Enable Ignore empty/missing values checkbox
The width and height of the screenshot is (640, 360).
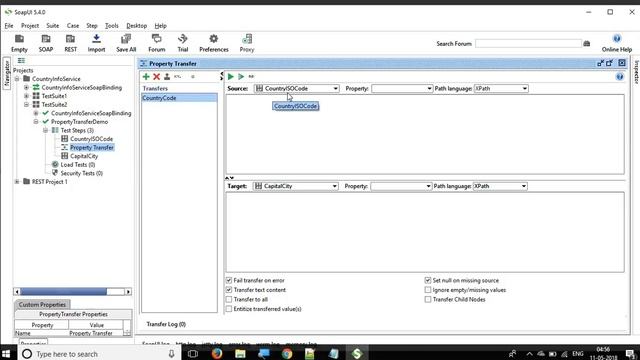pos(428,290)
